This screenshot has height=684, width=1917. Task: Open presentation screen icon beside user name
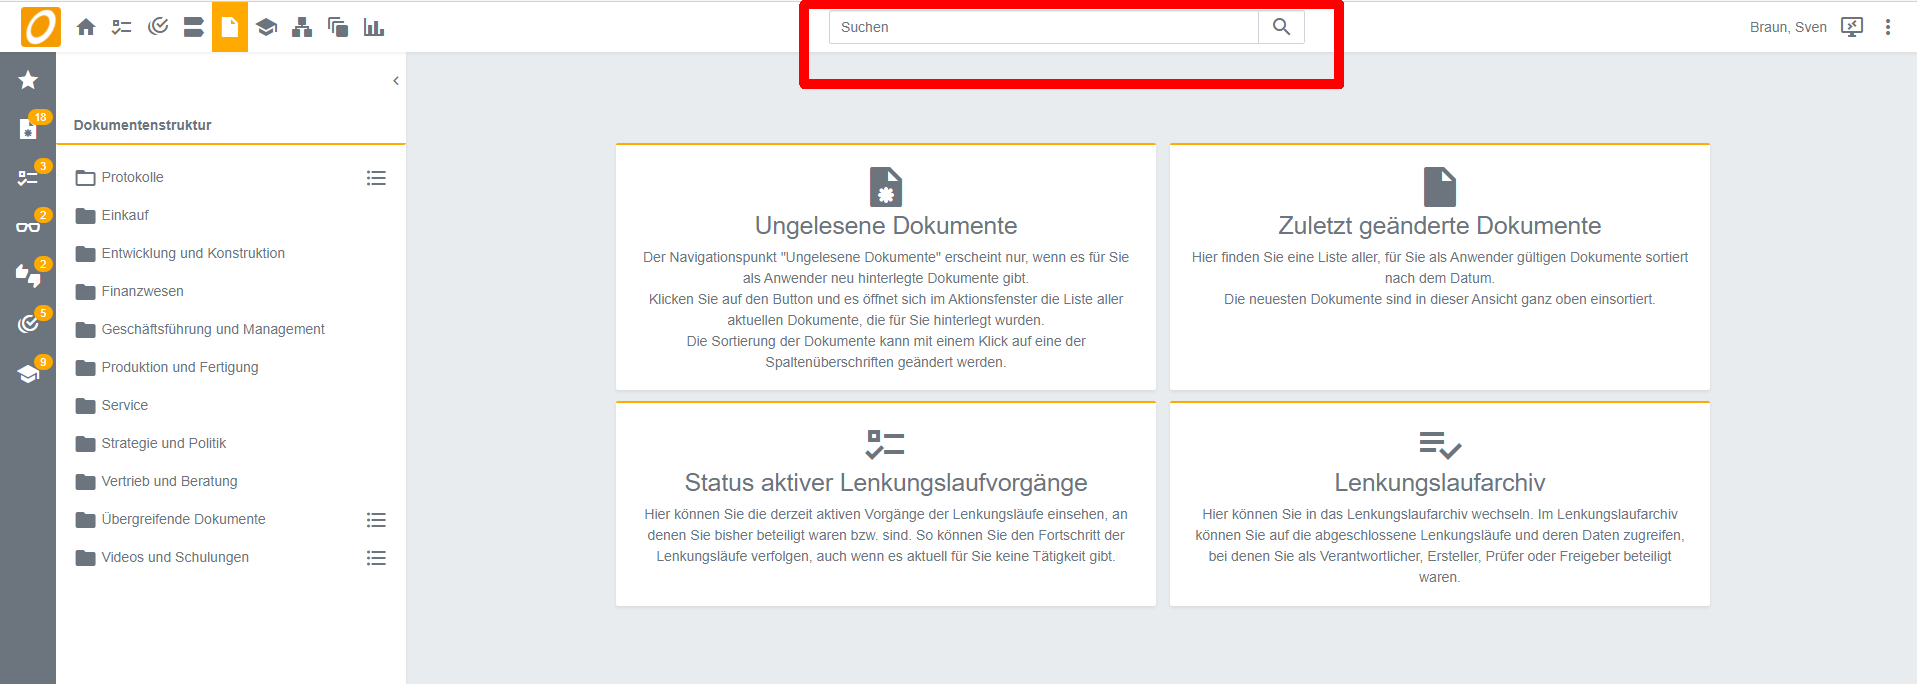(1852, 27)
